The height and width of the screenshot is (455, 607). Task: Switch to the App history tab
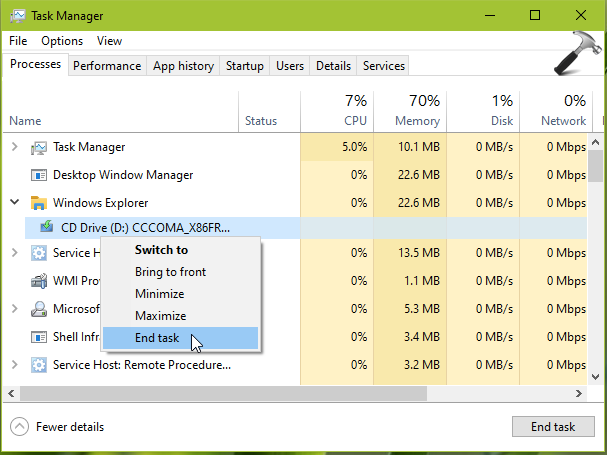tap(183, 66)
